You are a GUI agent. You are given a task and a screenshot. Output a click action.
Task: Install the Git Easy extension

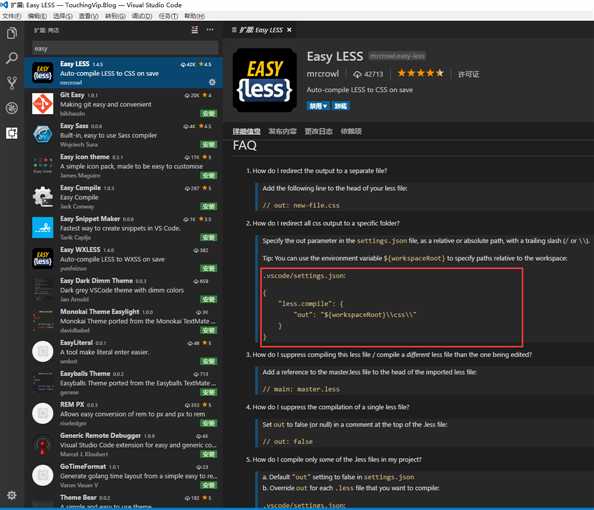point(209,113)
